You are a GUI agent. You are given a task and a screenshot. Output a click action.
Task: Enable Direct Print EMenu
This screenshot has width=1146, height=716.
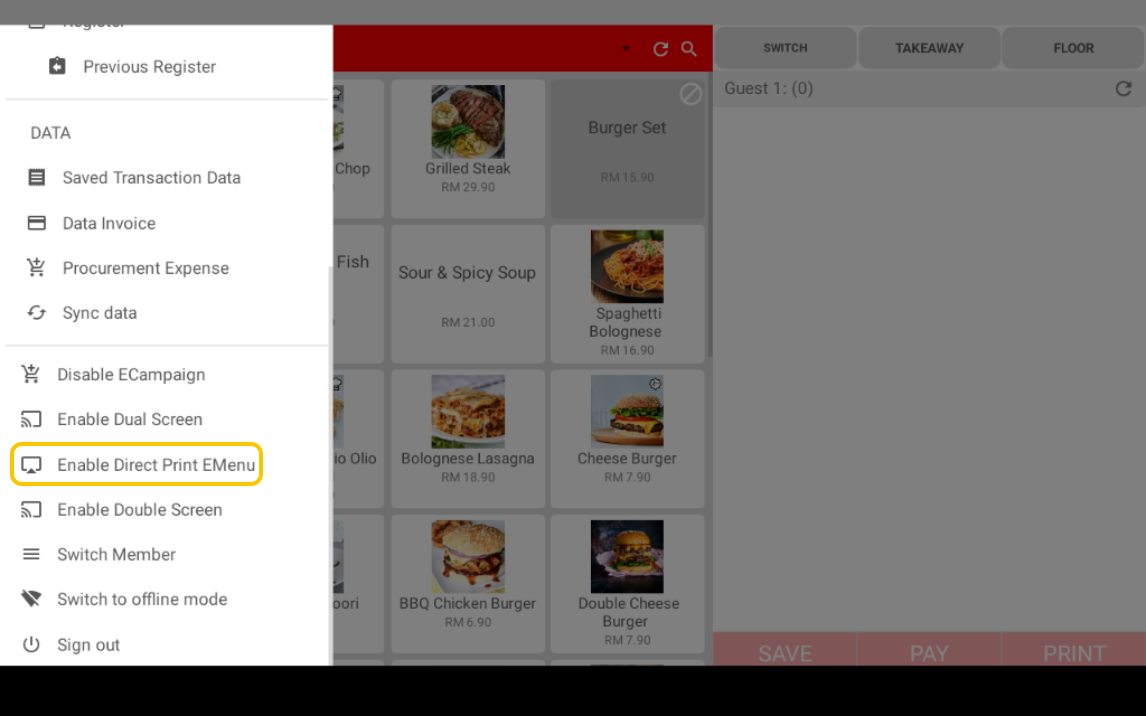click(x=137, y=465)
